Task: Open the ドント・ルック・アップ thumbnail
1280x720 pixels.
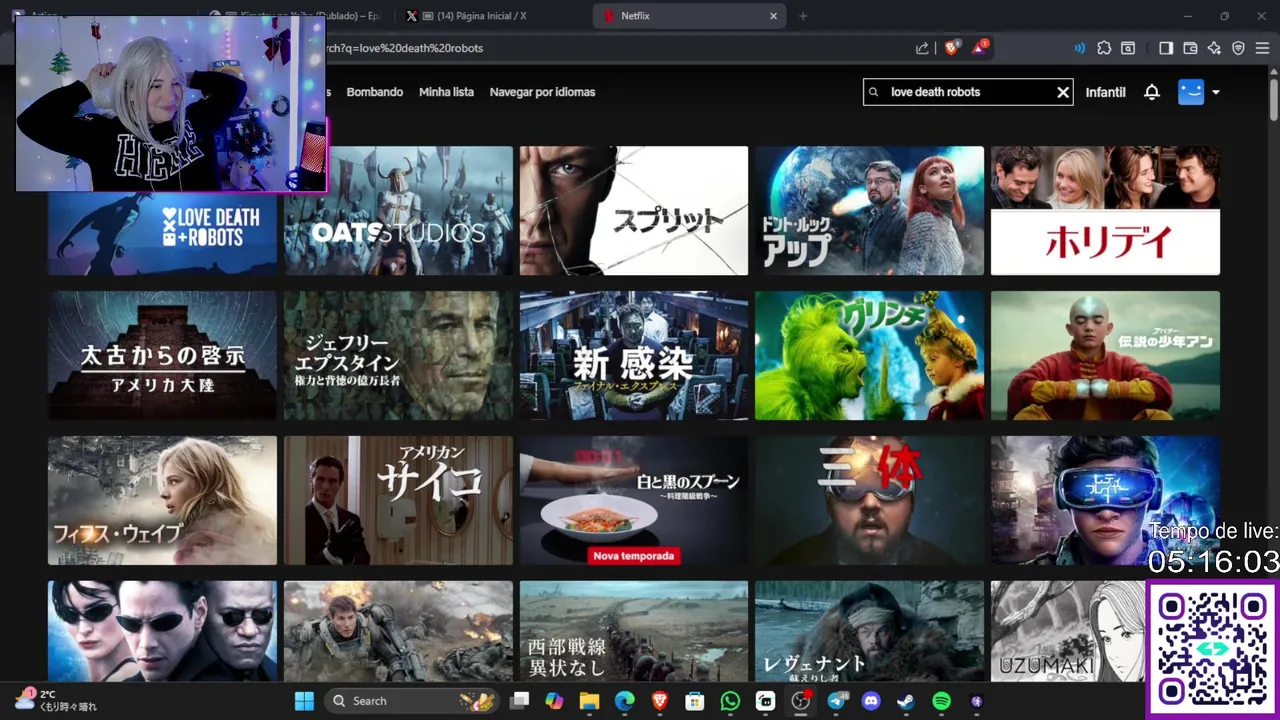Action: tap(870, 210)
